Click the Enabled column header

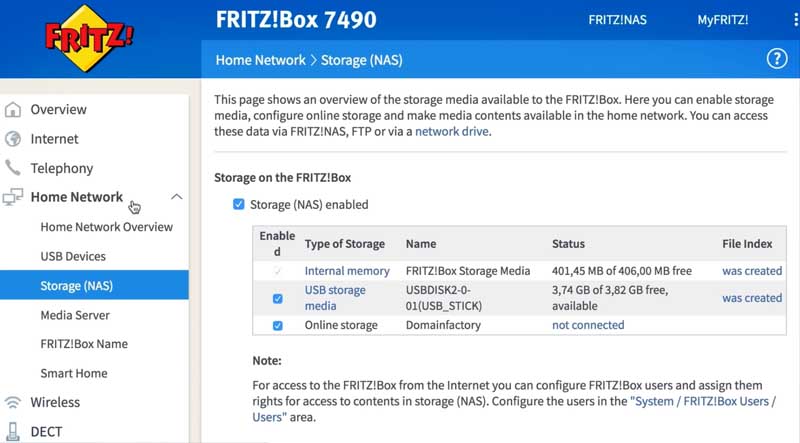(277, 243)
